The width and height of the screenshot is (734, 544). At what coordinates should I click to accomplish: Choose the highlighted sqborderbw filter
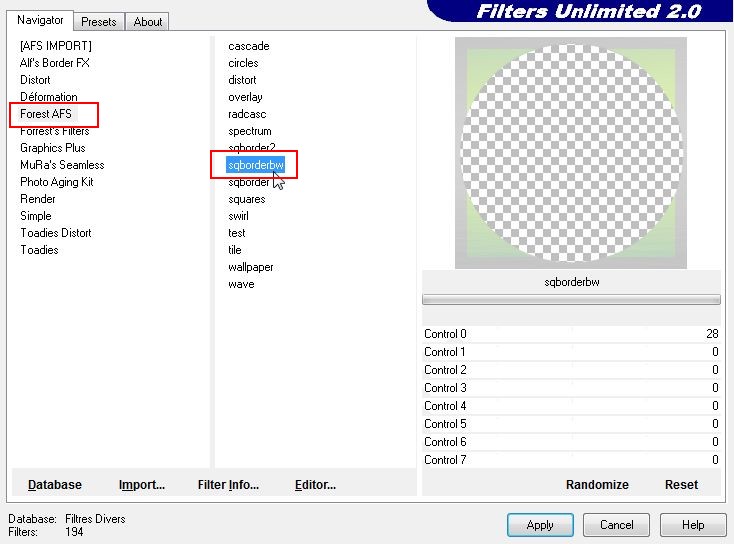[256, 165]
